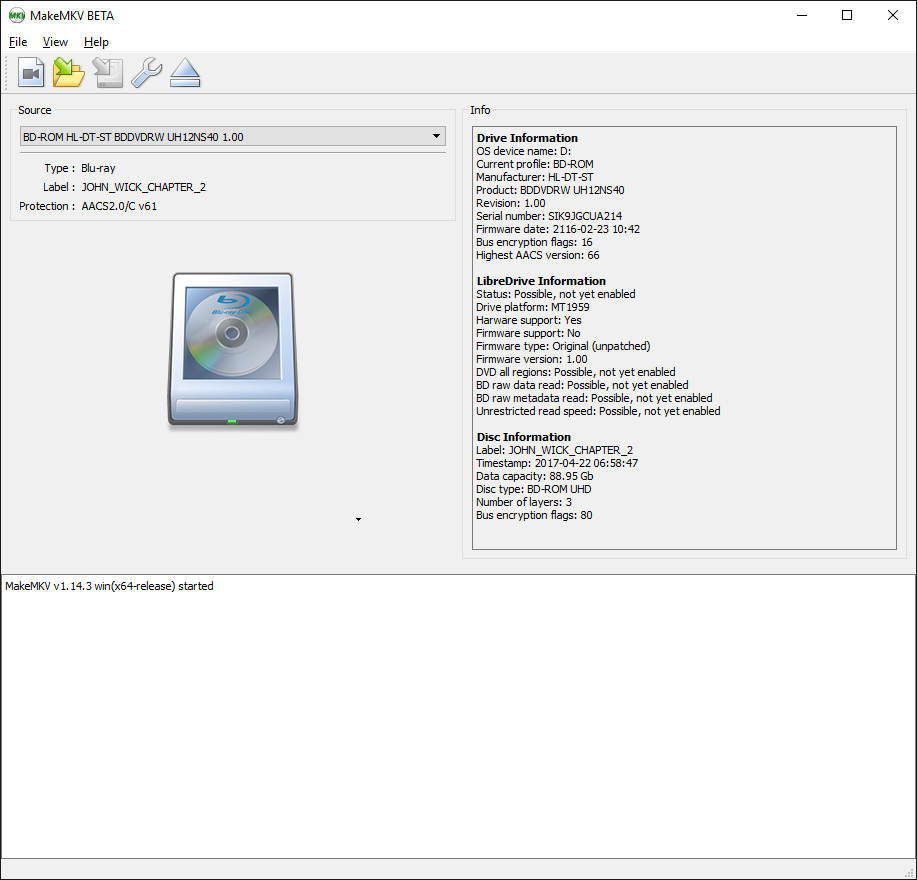Click the Timestamp 2017-04-22 line
The height and width of the screenshot is (880, 917).
pos(557,464)
